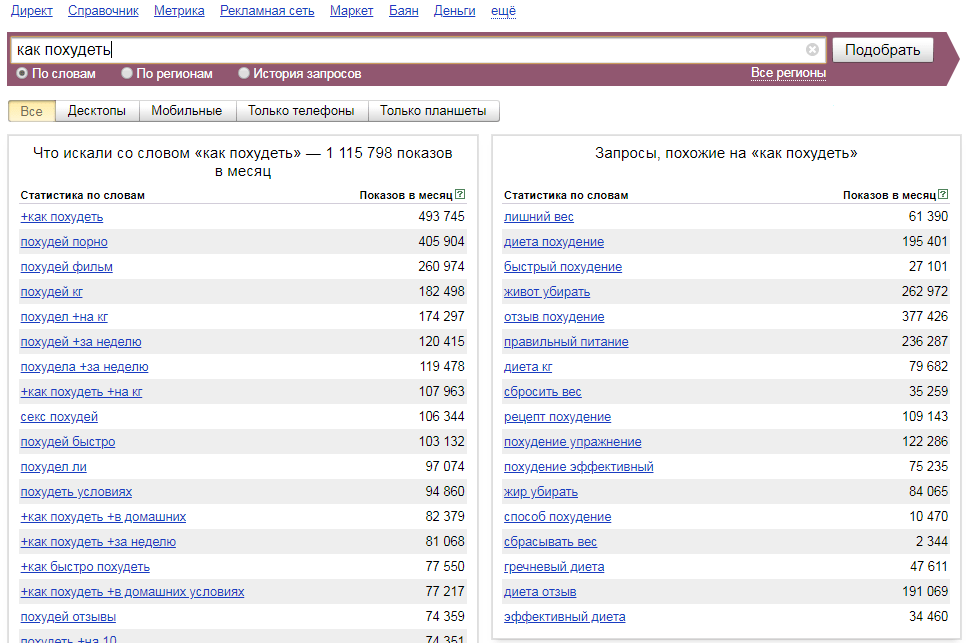Open the рецепт похудение similar query
The height and width of the screenshot is (643, 967).
tap(558, 417)
